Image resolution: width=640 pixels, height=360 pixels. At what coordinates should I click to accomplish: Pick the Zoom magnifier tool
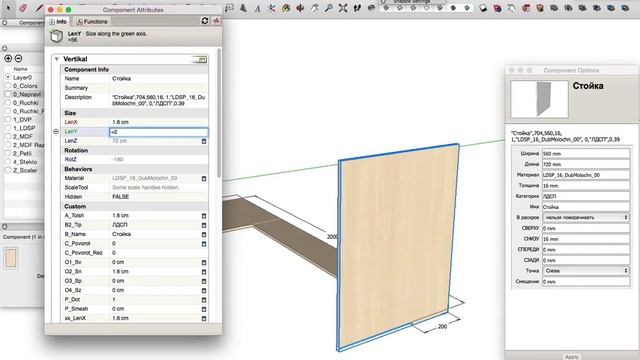click(329, 8)
